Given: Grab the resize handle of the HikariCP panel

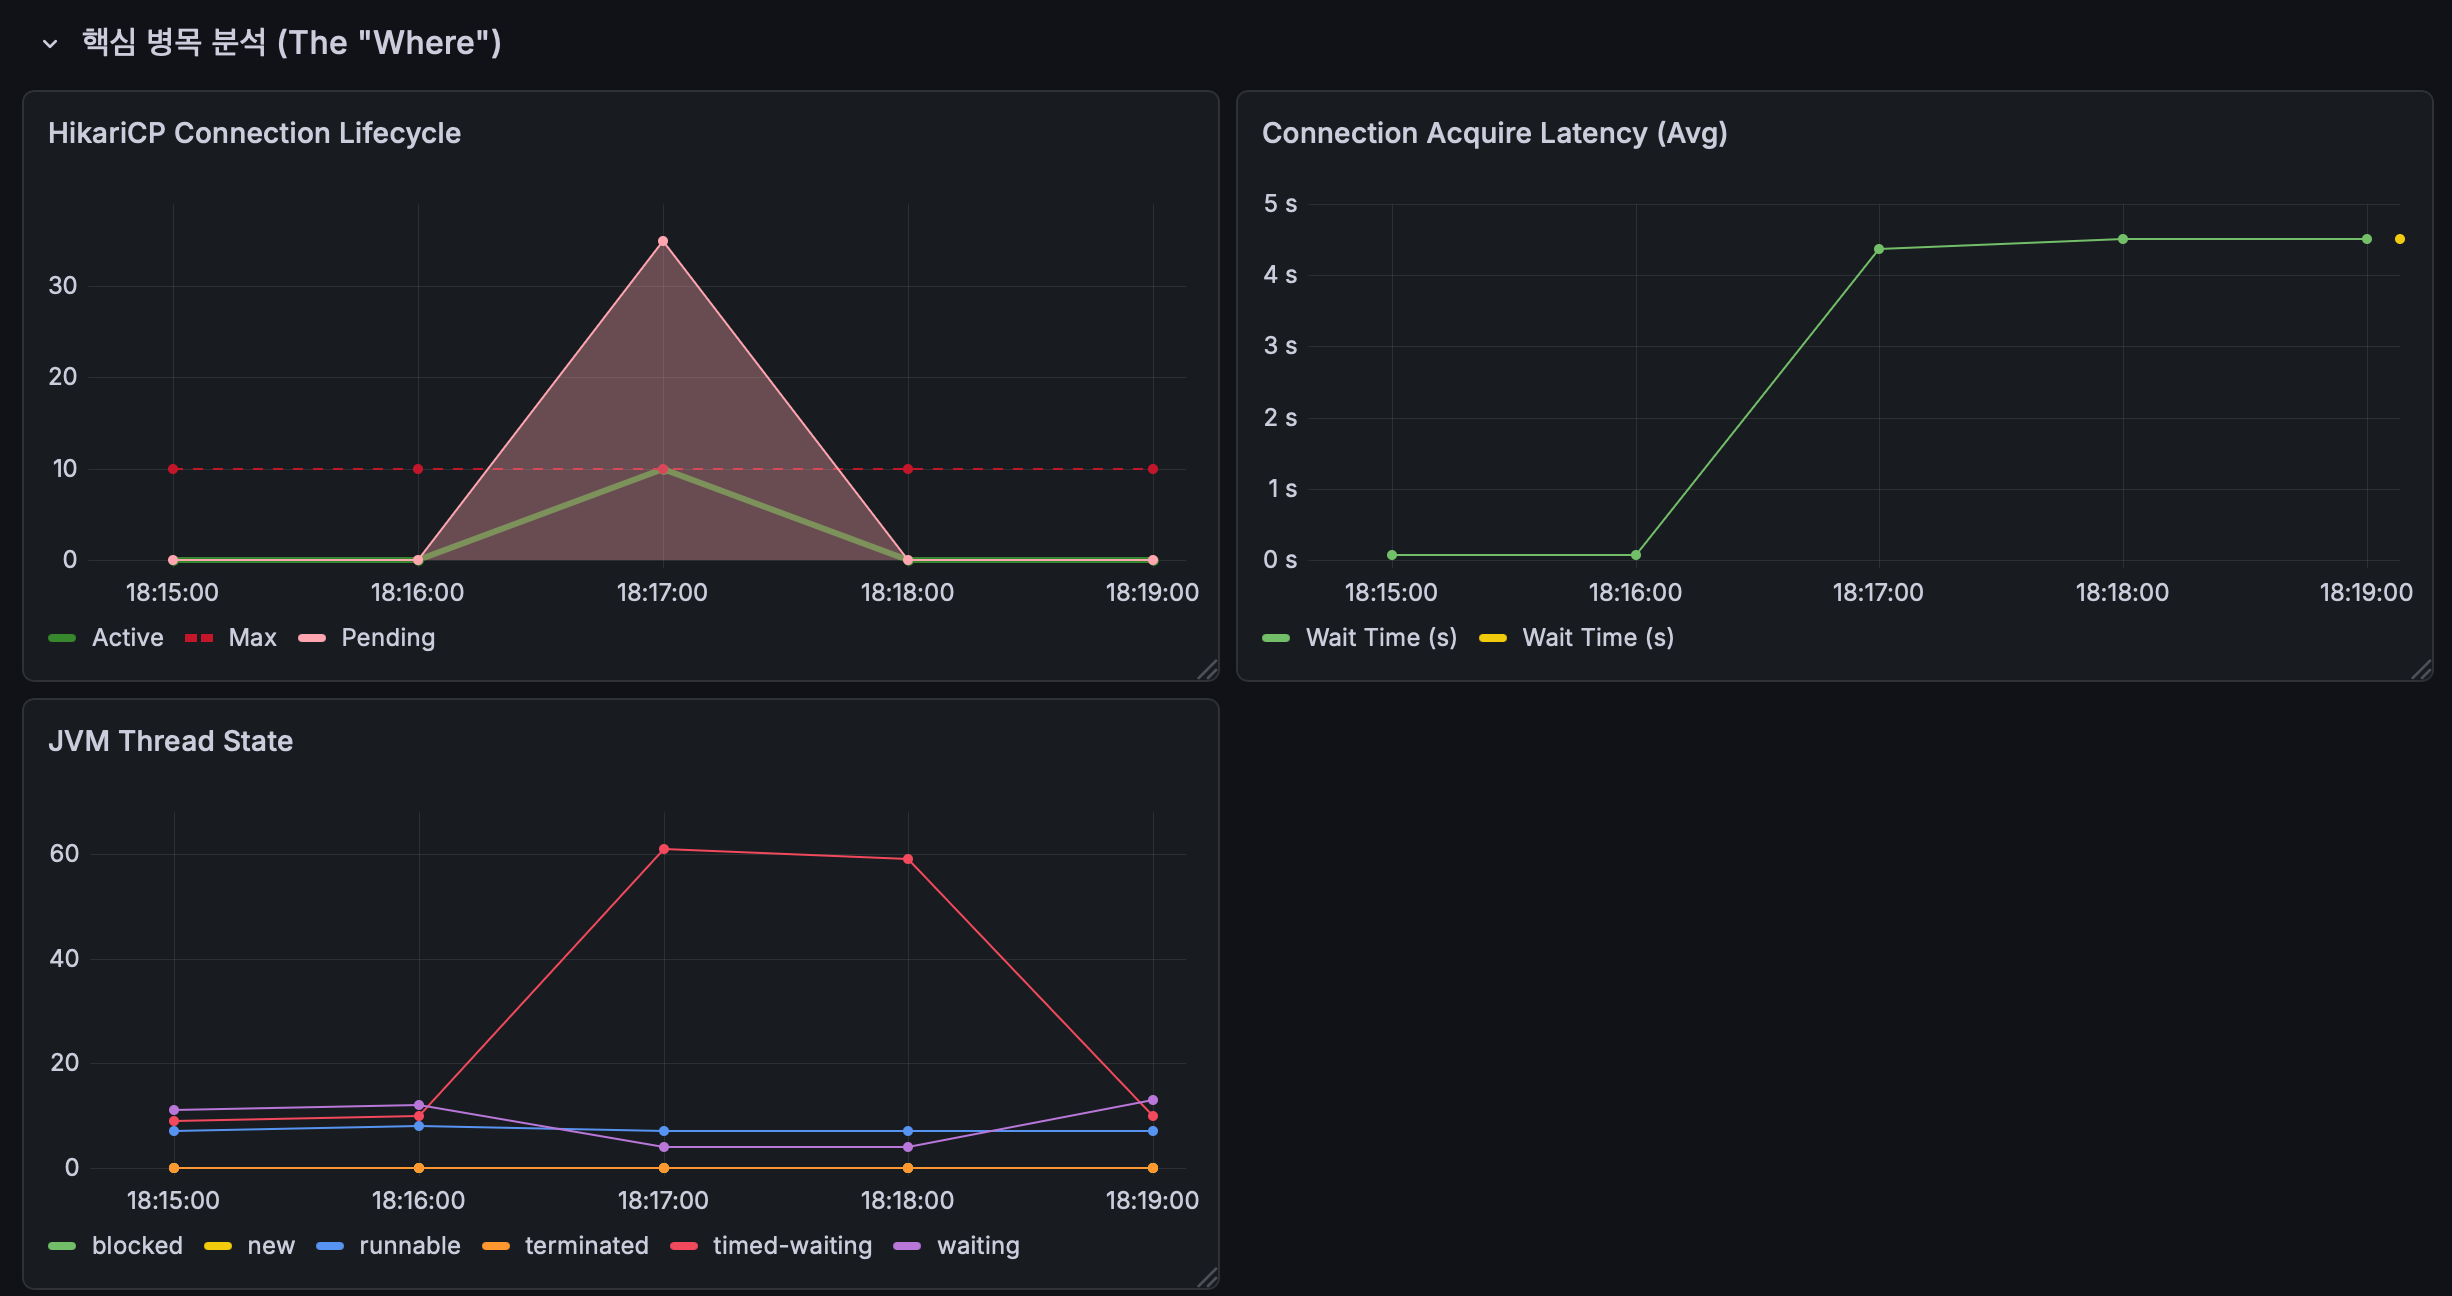Looking at the screenshot, I should [x=1208, y=670].
